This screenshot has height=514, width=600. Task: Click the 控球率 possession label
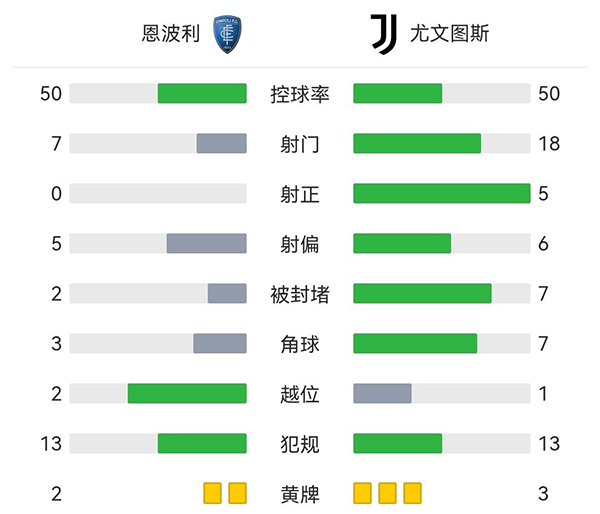click(x=300, y=94)
